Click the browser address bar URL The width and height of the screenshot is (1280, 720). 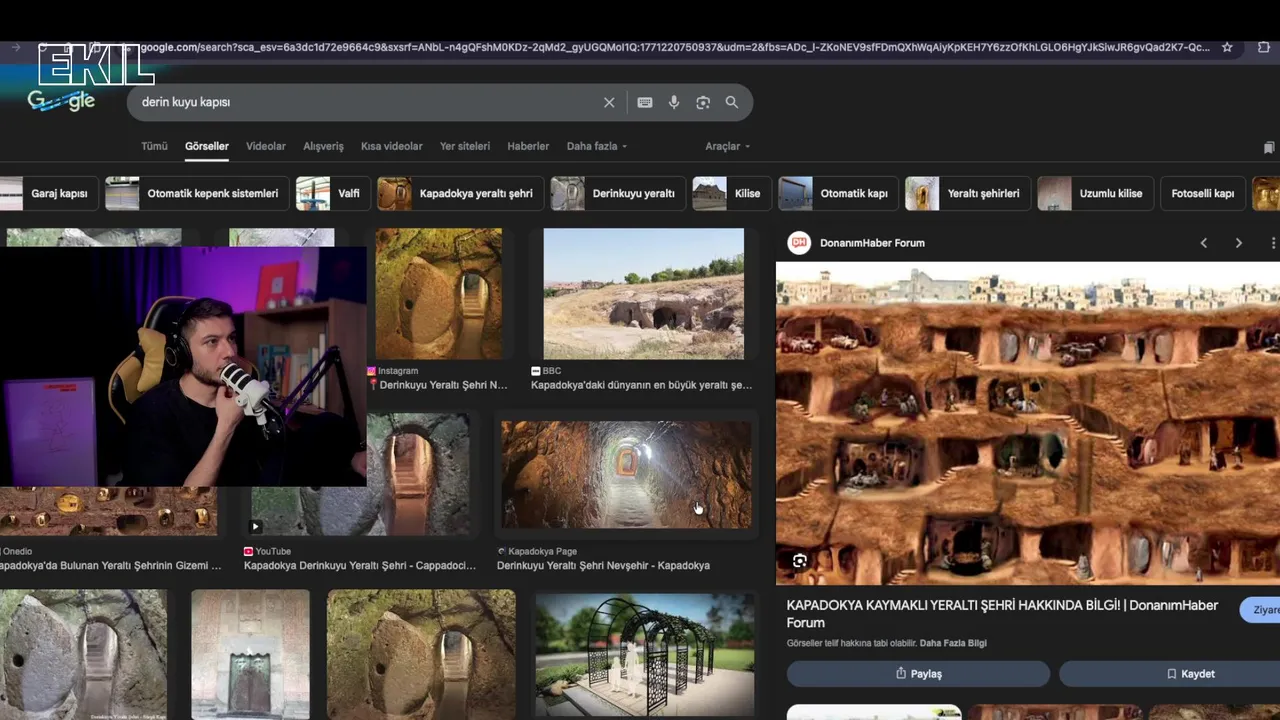[x=675, y=47]
